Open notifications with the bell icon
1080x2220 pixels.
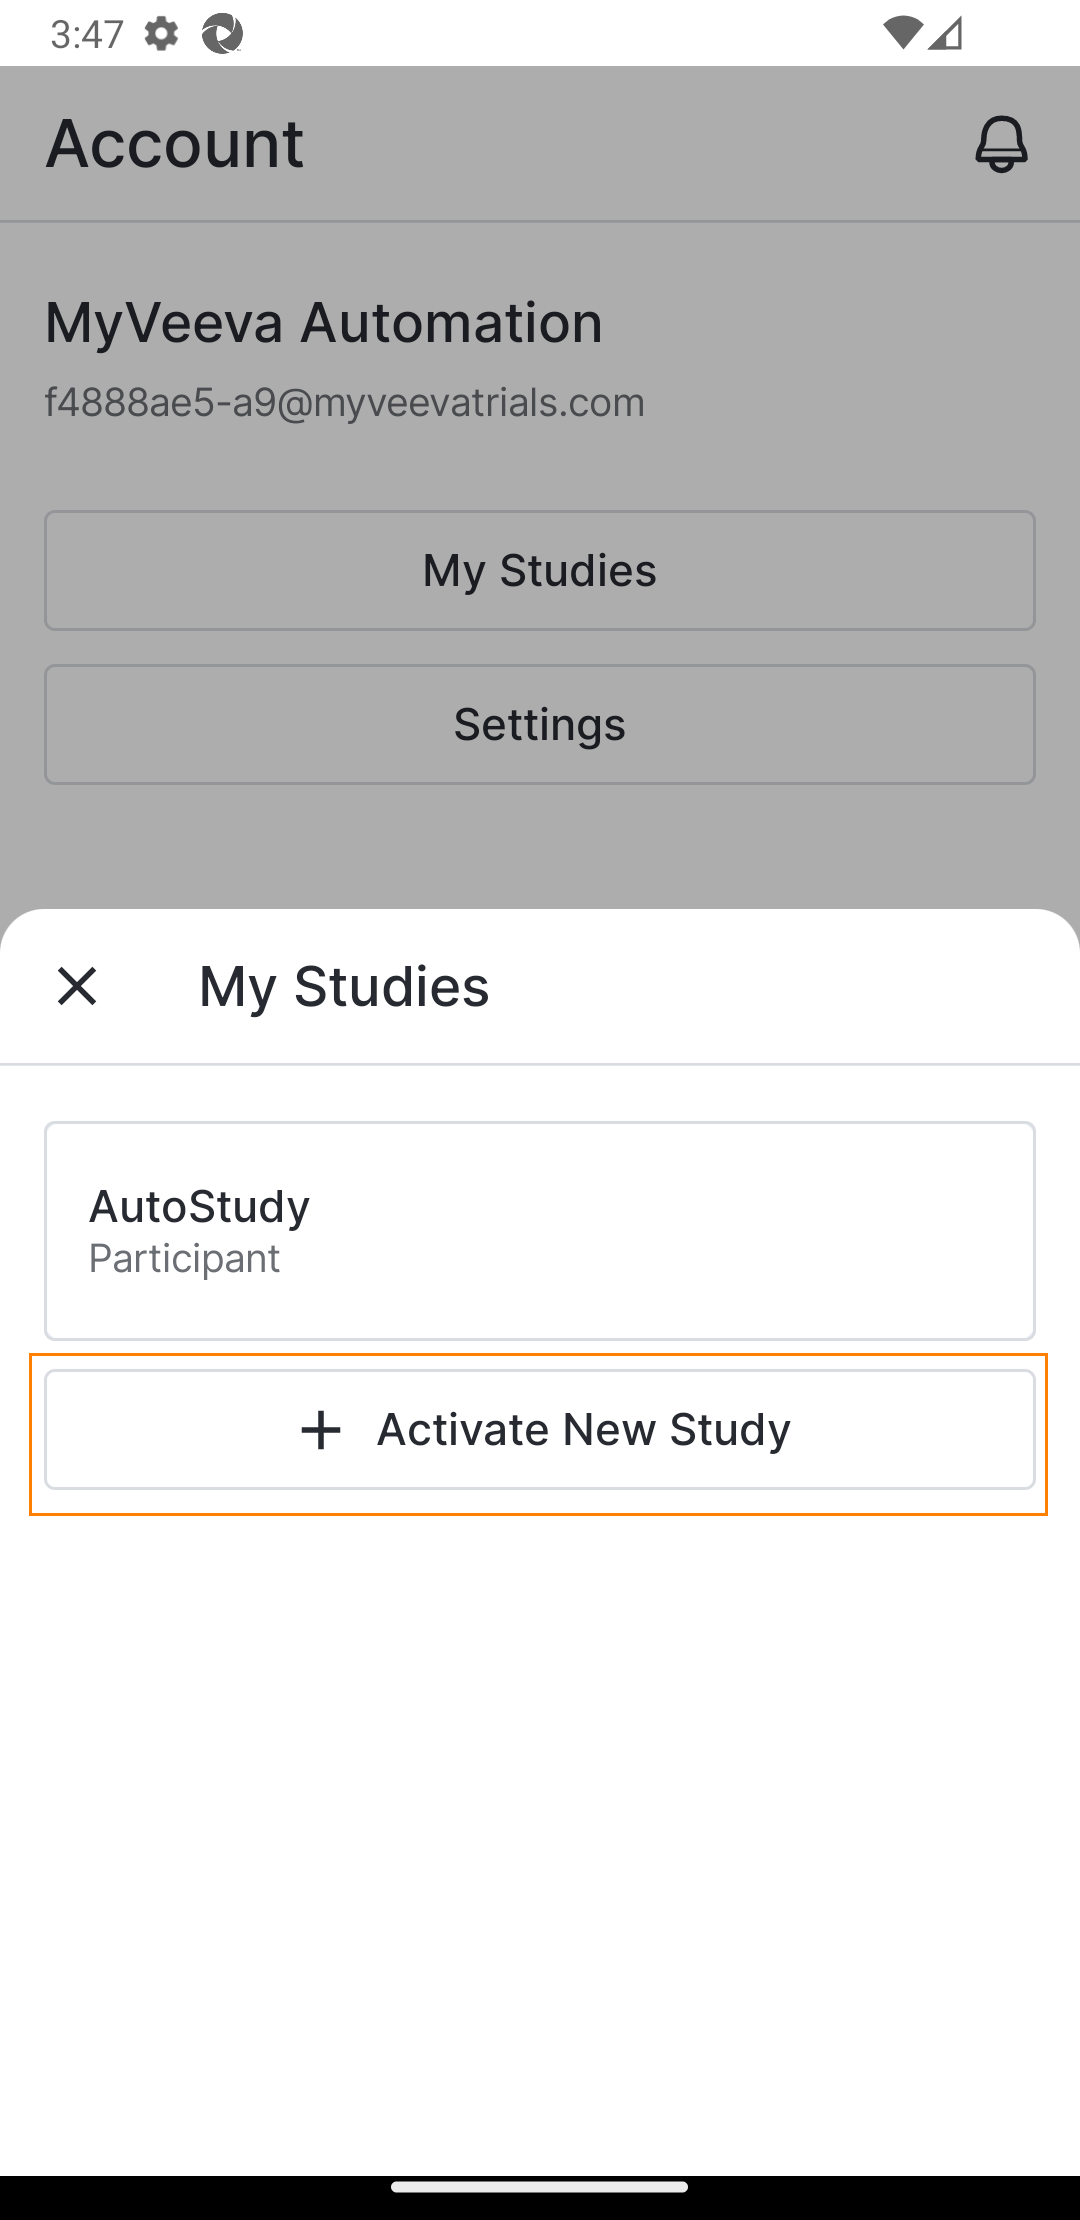click(x=1001, y=144)
